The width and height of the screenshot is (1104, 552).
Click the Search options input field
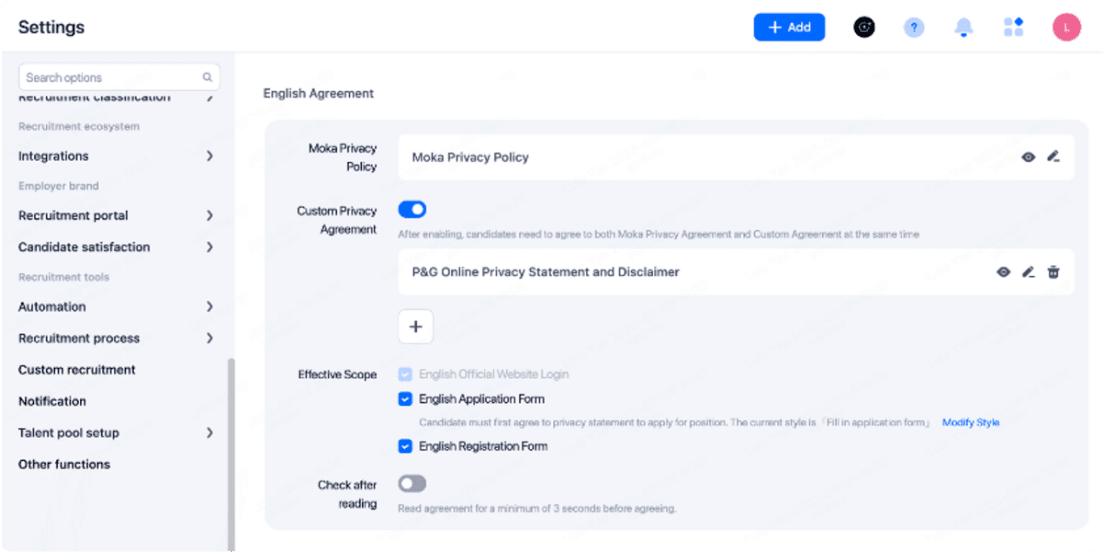[x=110, y=78]
